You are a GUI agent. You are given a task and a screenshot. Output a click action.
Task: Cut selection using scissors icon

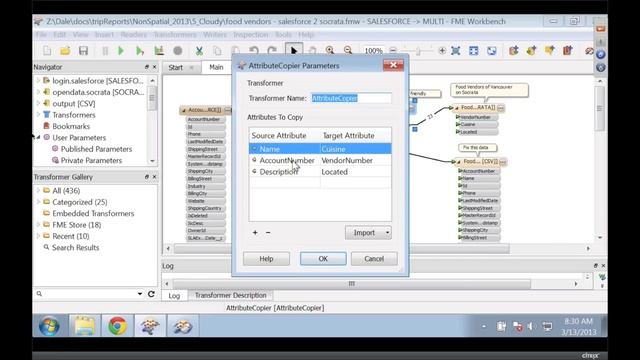pyautogui.click(x=199, y=51)
